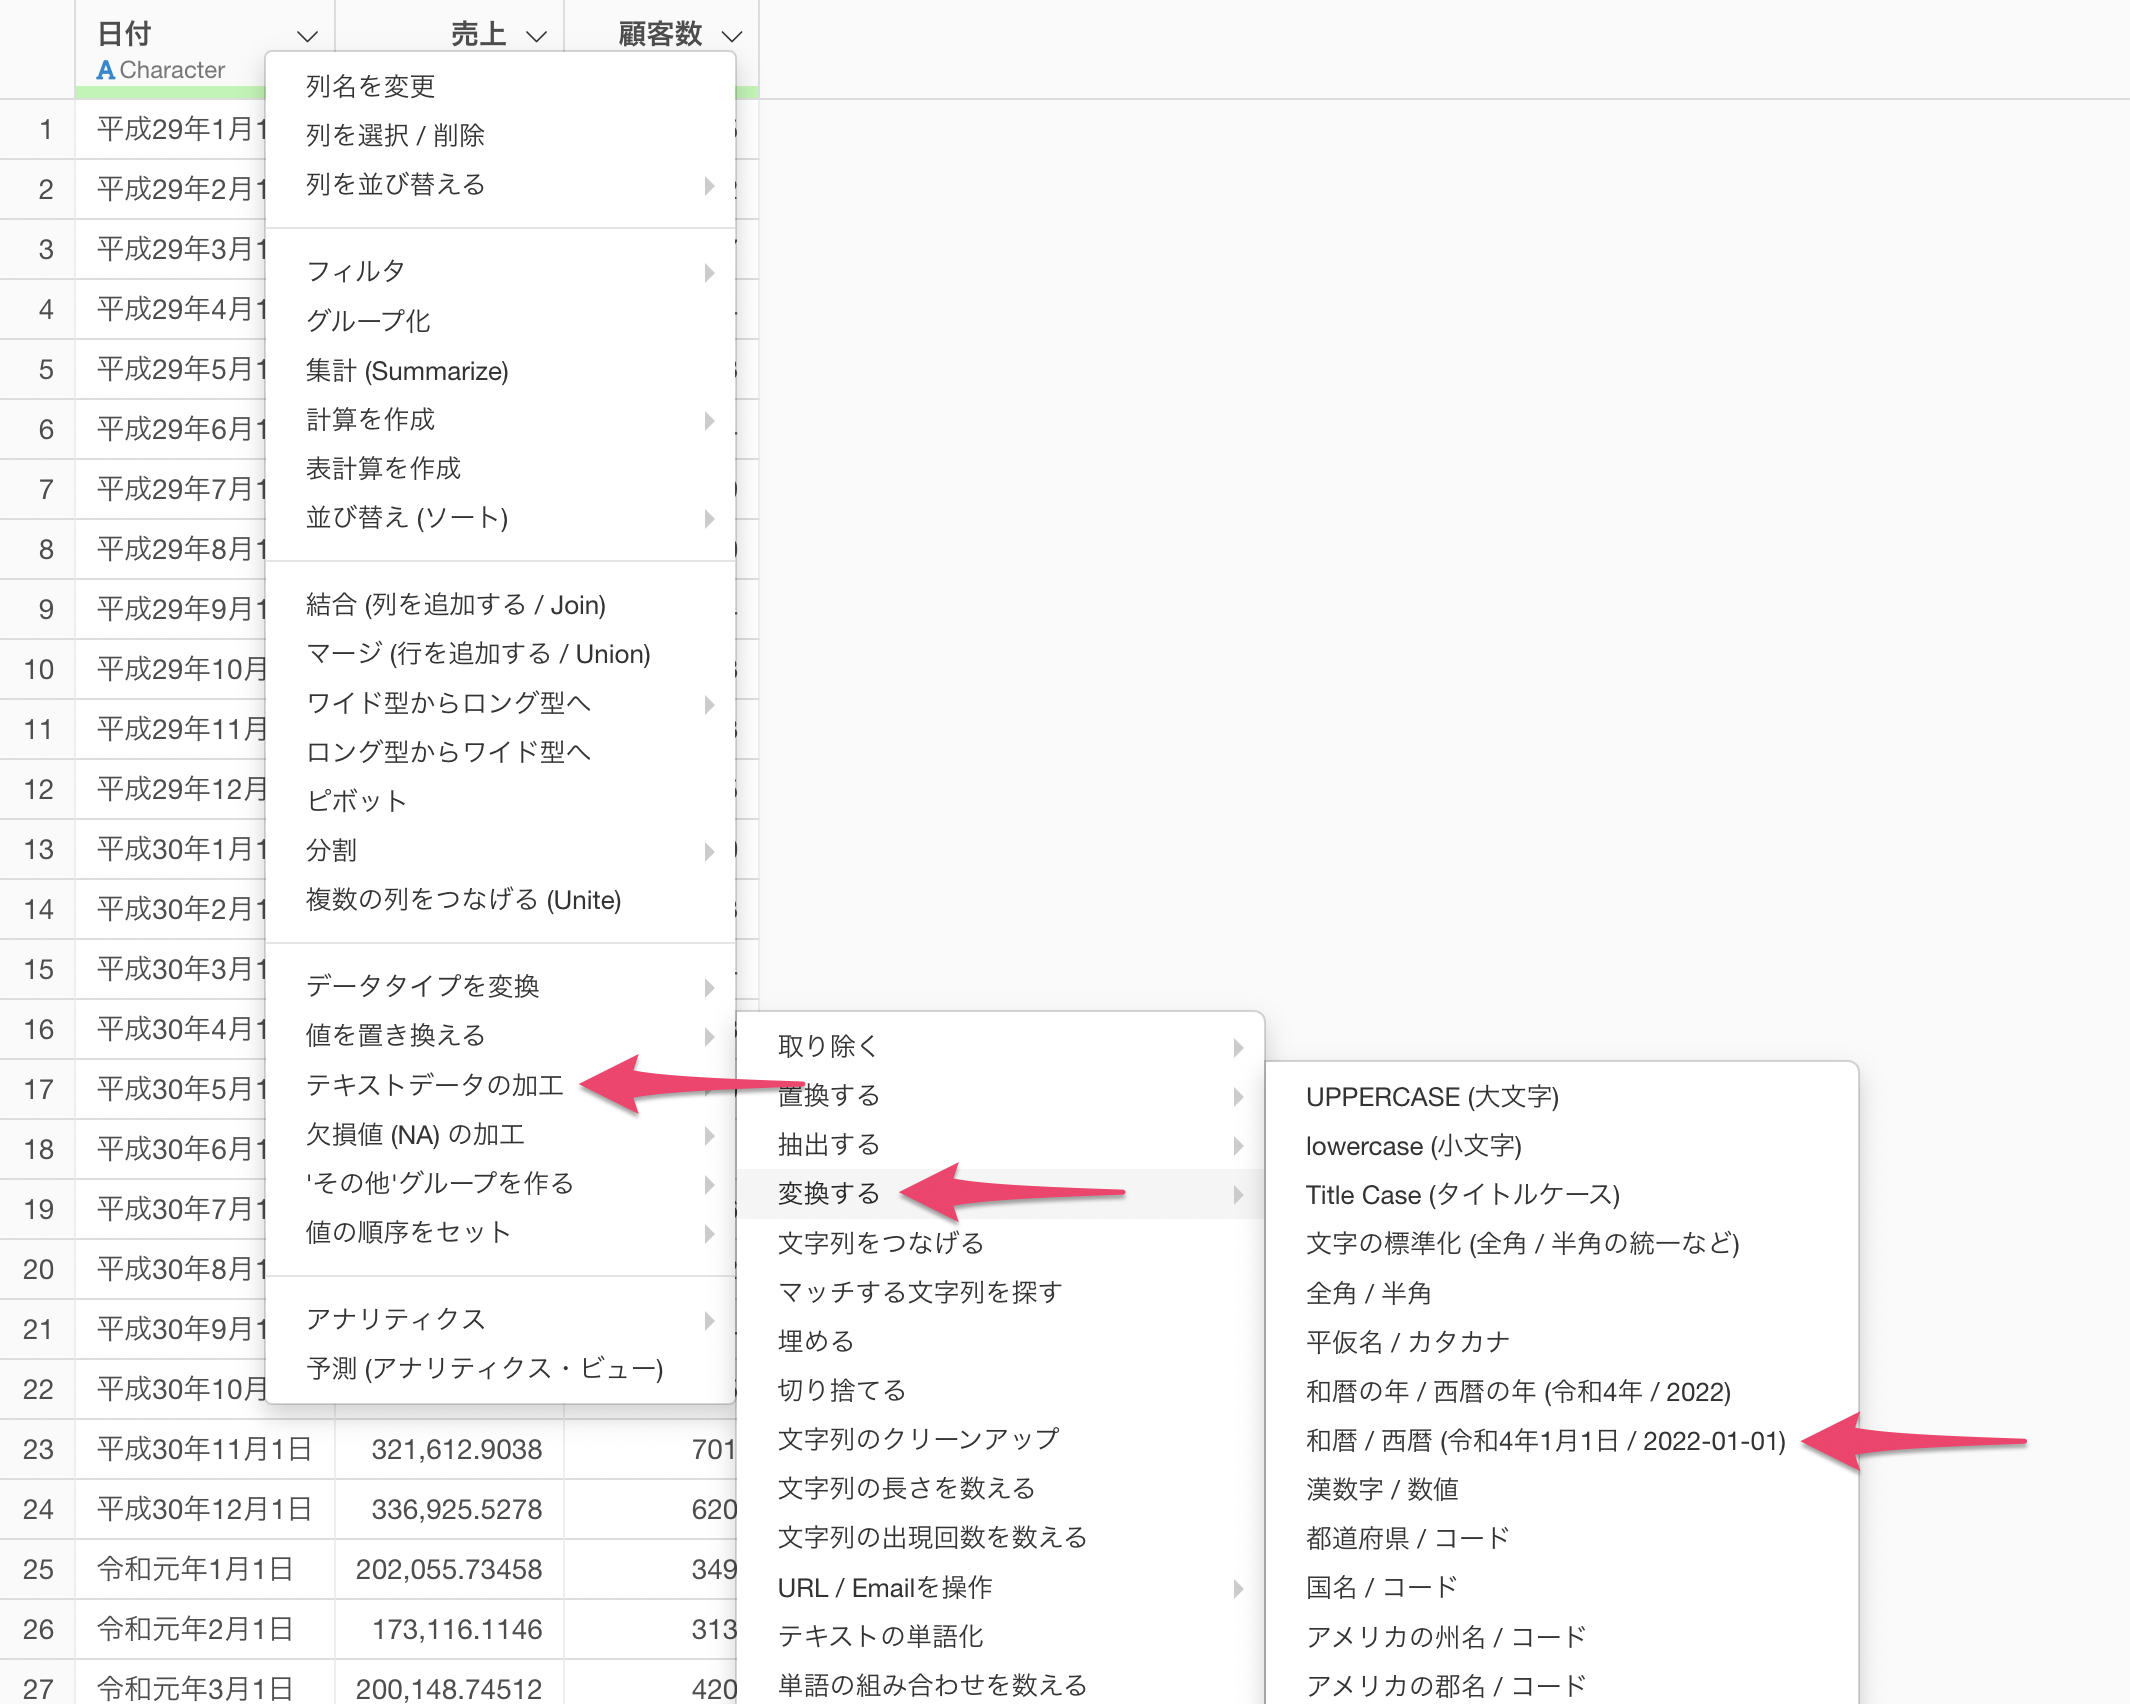Expand 'その他'グループを作る submenu

[x=500, y=1183]
